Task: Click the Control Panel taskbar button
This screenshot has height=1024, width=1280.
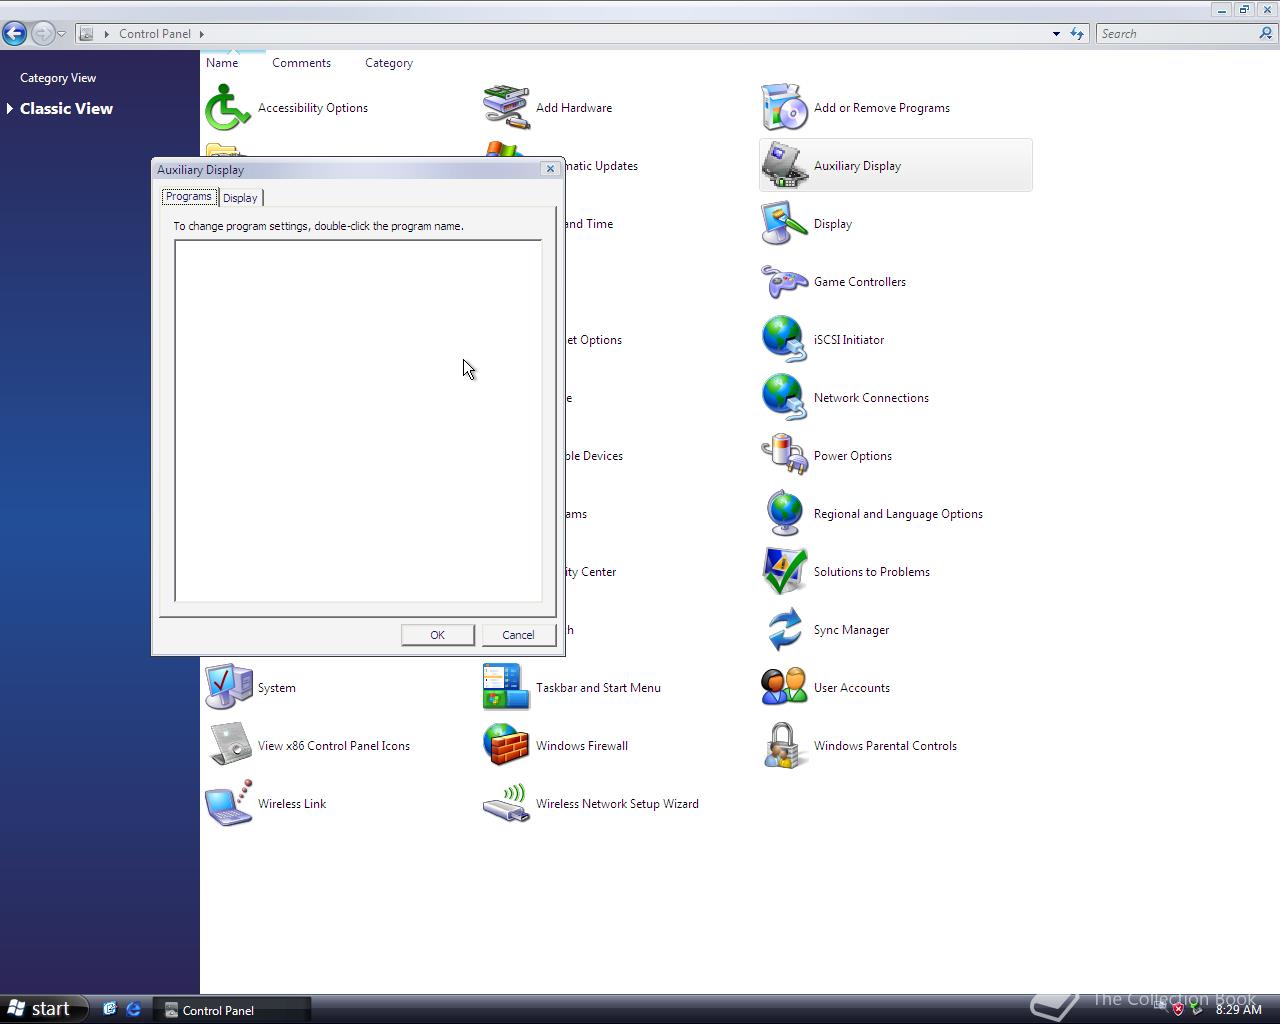Action: point(232,1010)
